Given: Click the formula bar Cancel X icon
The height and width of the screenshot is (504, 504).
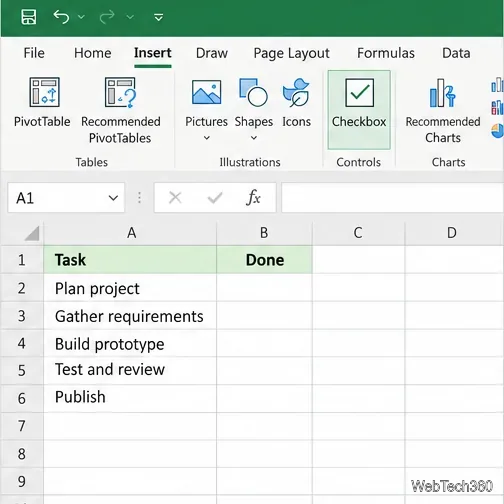Looking at the screenshot, I should point(175,198).
